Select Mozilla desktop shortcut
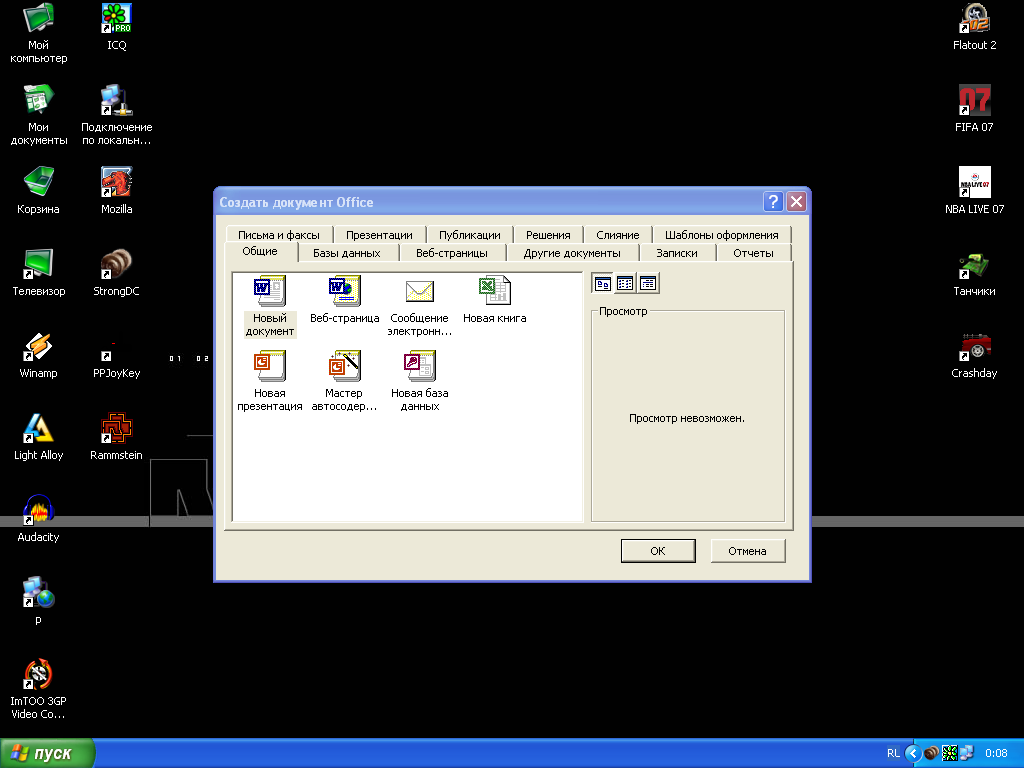 coord(117,191)
